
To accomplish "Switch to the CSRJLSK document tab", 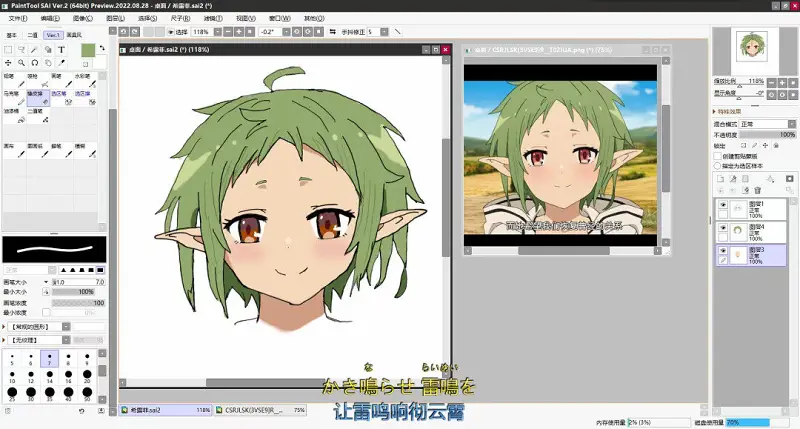I will (x=260, y=410).
